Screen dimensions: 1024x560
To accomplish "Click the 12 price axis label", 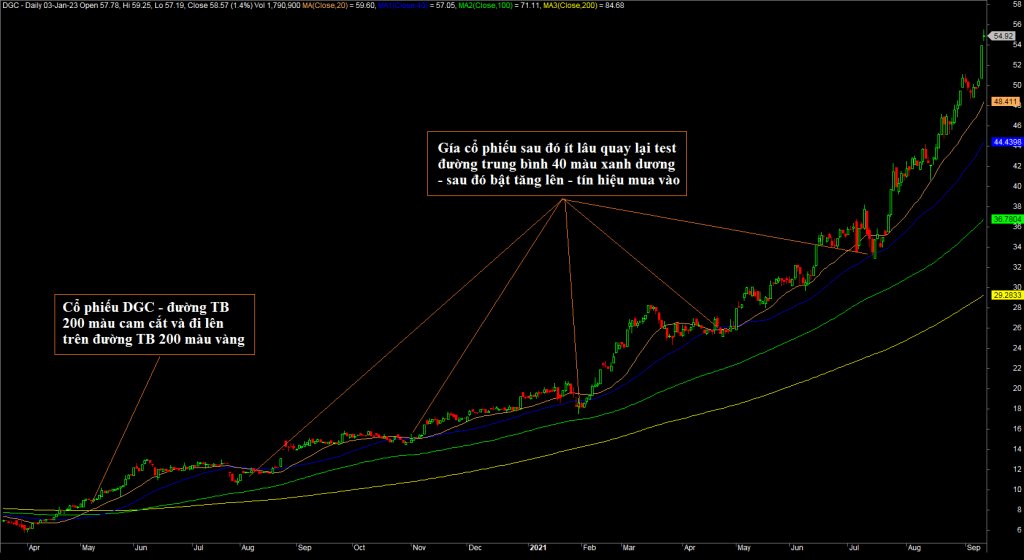I will point(1017,469).
